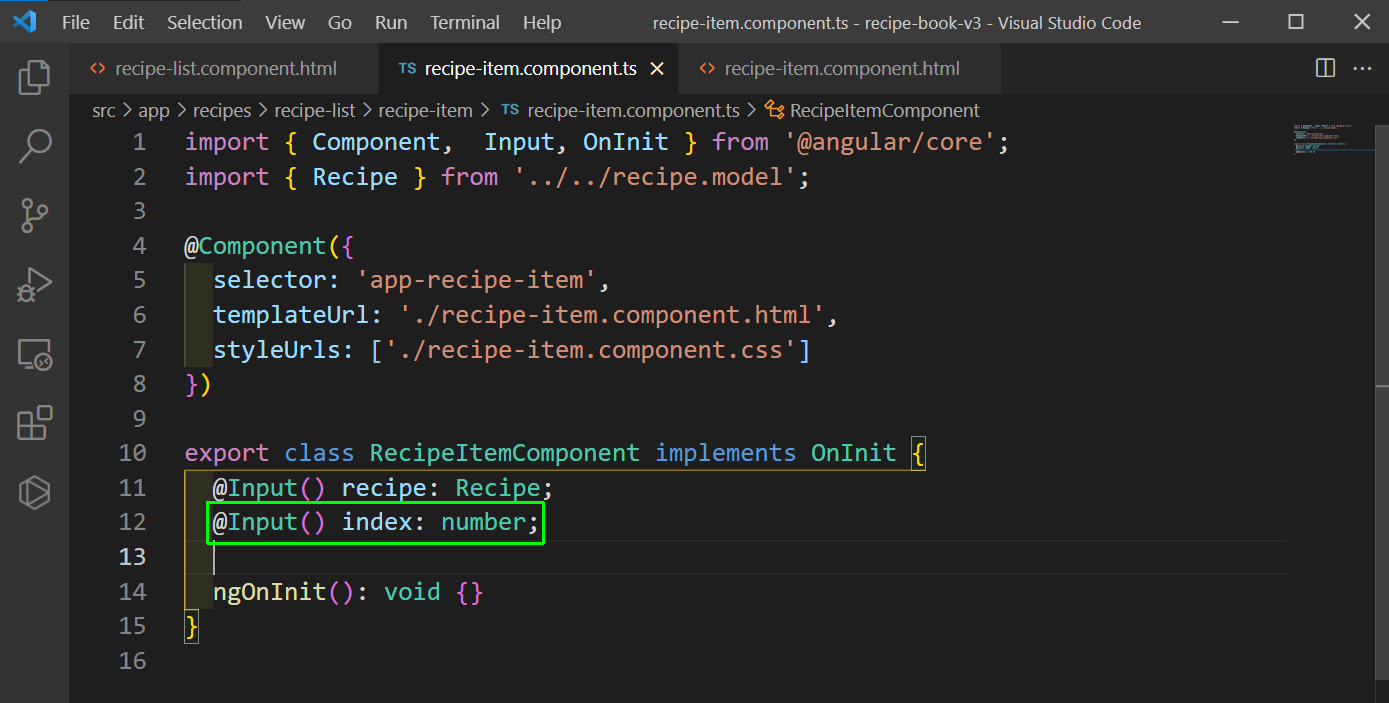Click 'styleUrls' property key
This screenshot has width=1389, height=703.
277,350
